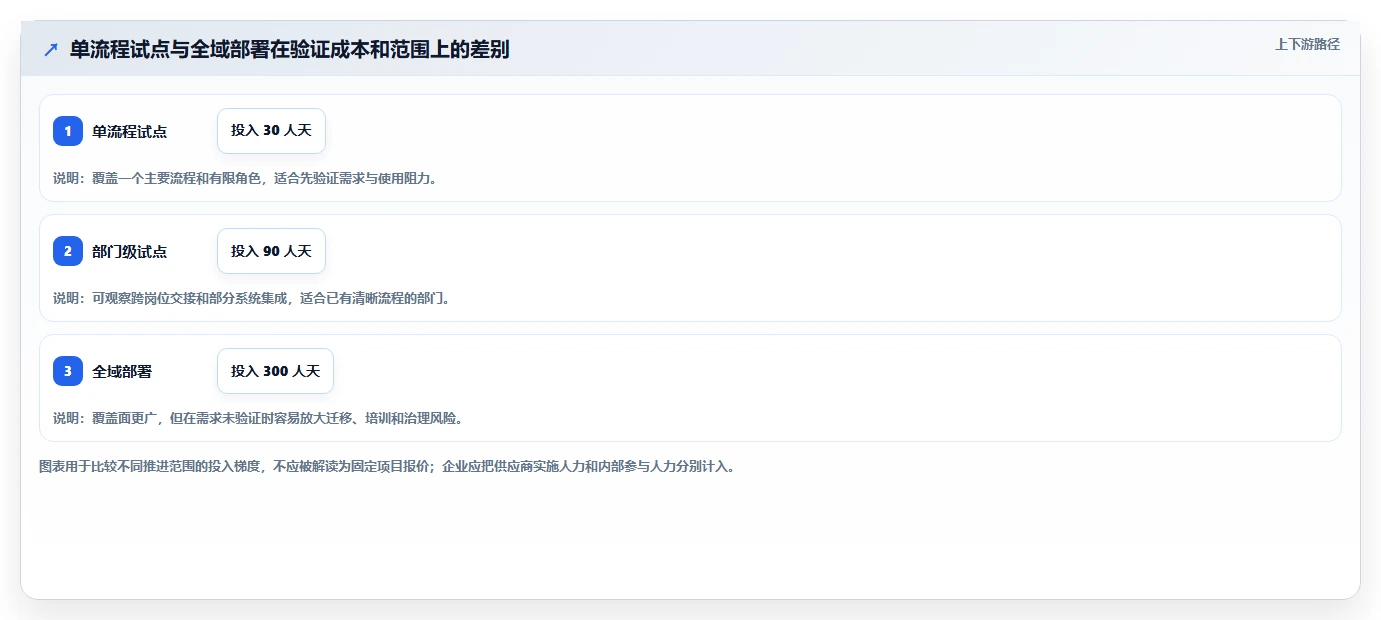This screenshot has height=620, width=1381.
Task: Click the number 1 badge for 单流程试点
Action: pyautogui.click(x=68, y=131)
